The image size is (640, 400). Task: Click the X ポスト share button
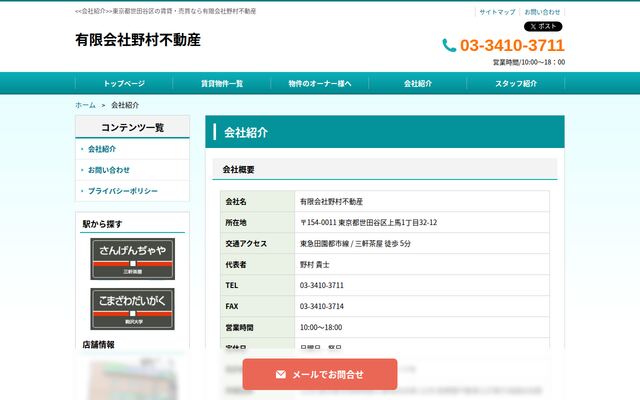(543, 27)
